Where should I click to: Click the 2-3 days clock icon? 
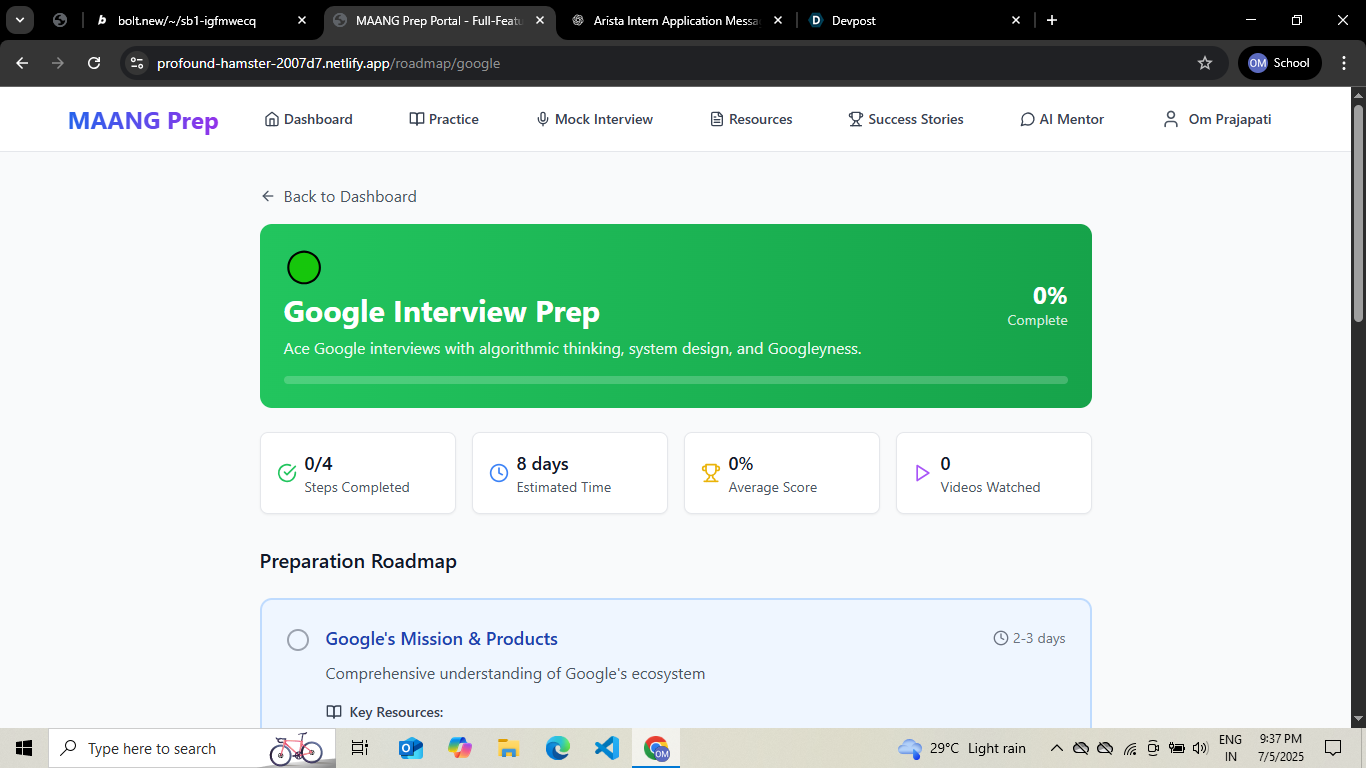pyautogui.click(x=1000, y=638)
